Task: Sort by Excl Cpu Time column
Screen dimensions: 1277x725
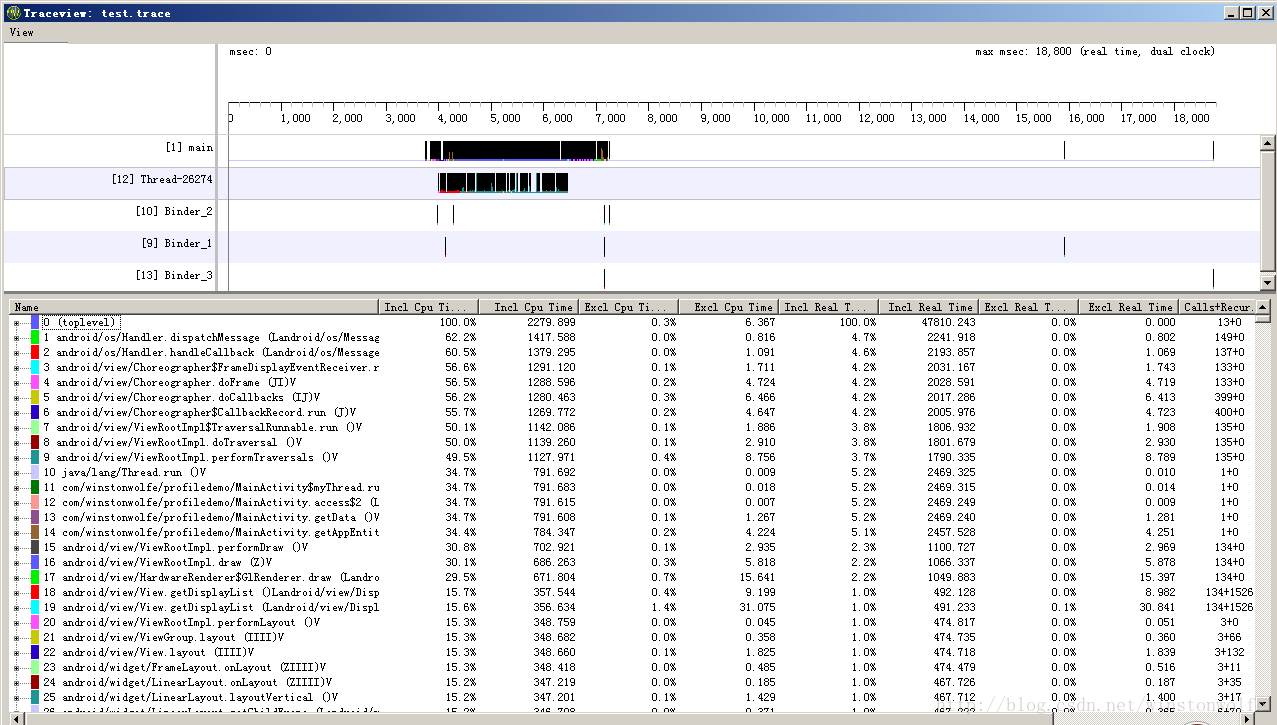Action: [x=728, y=307]
